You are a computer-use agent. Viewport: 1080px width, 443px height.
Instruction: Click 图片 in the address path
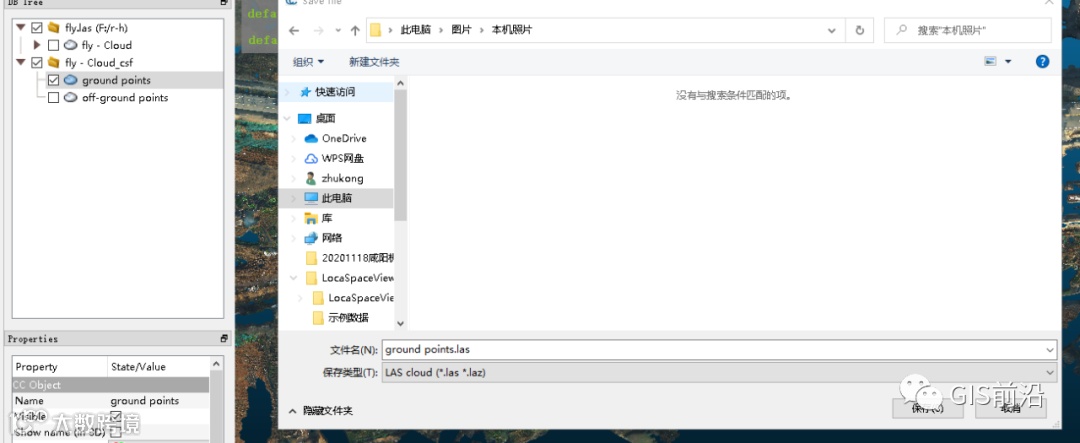point(461,30)
